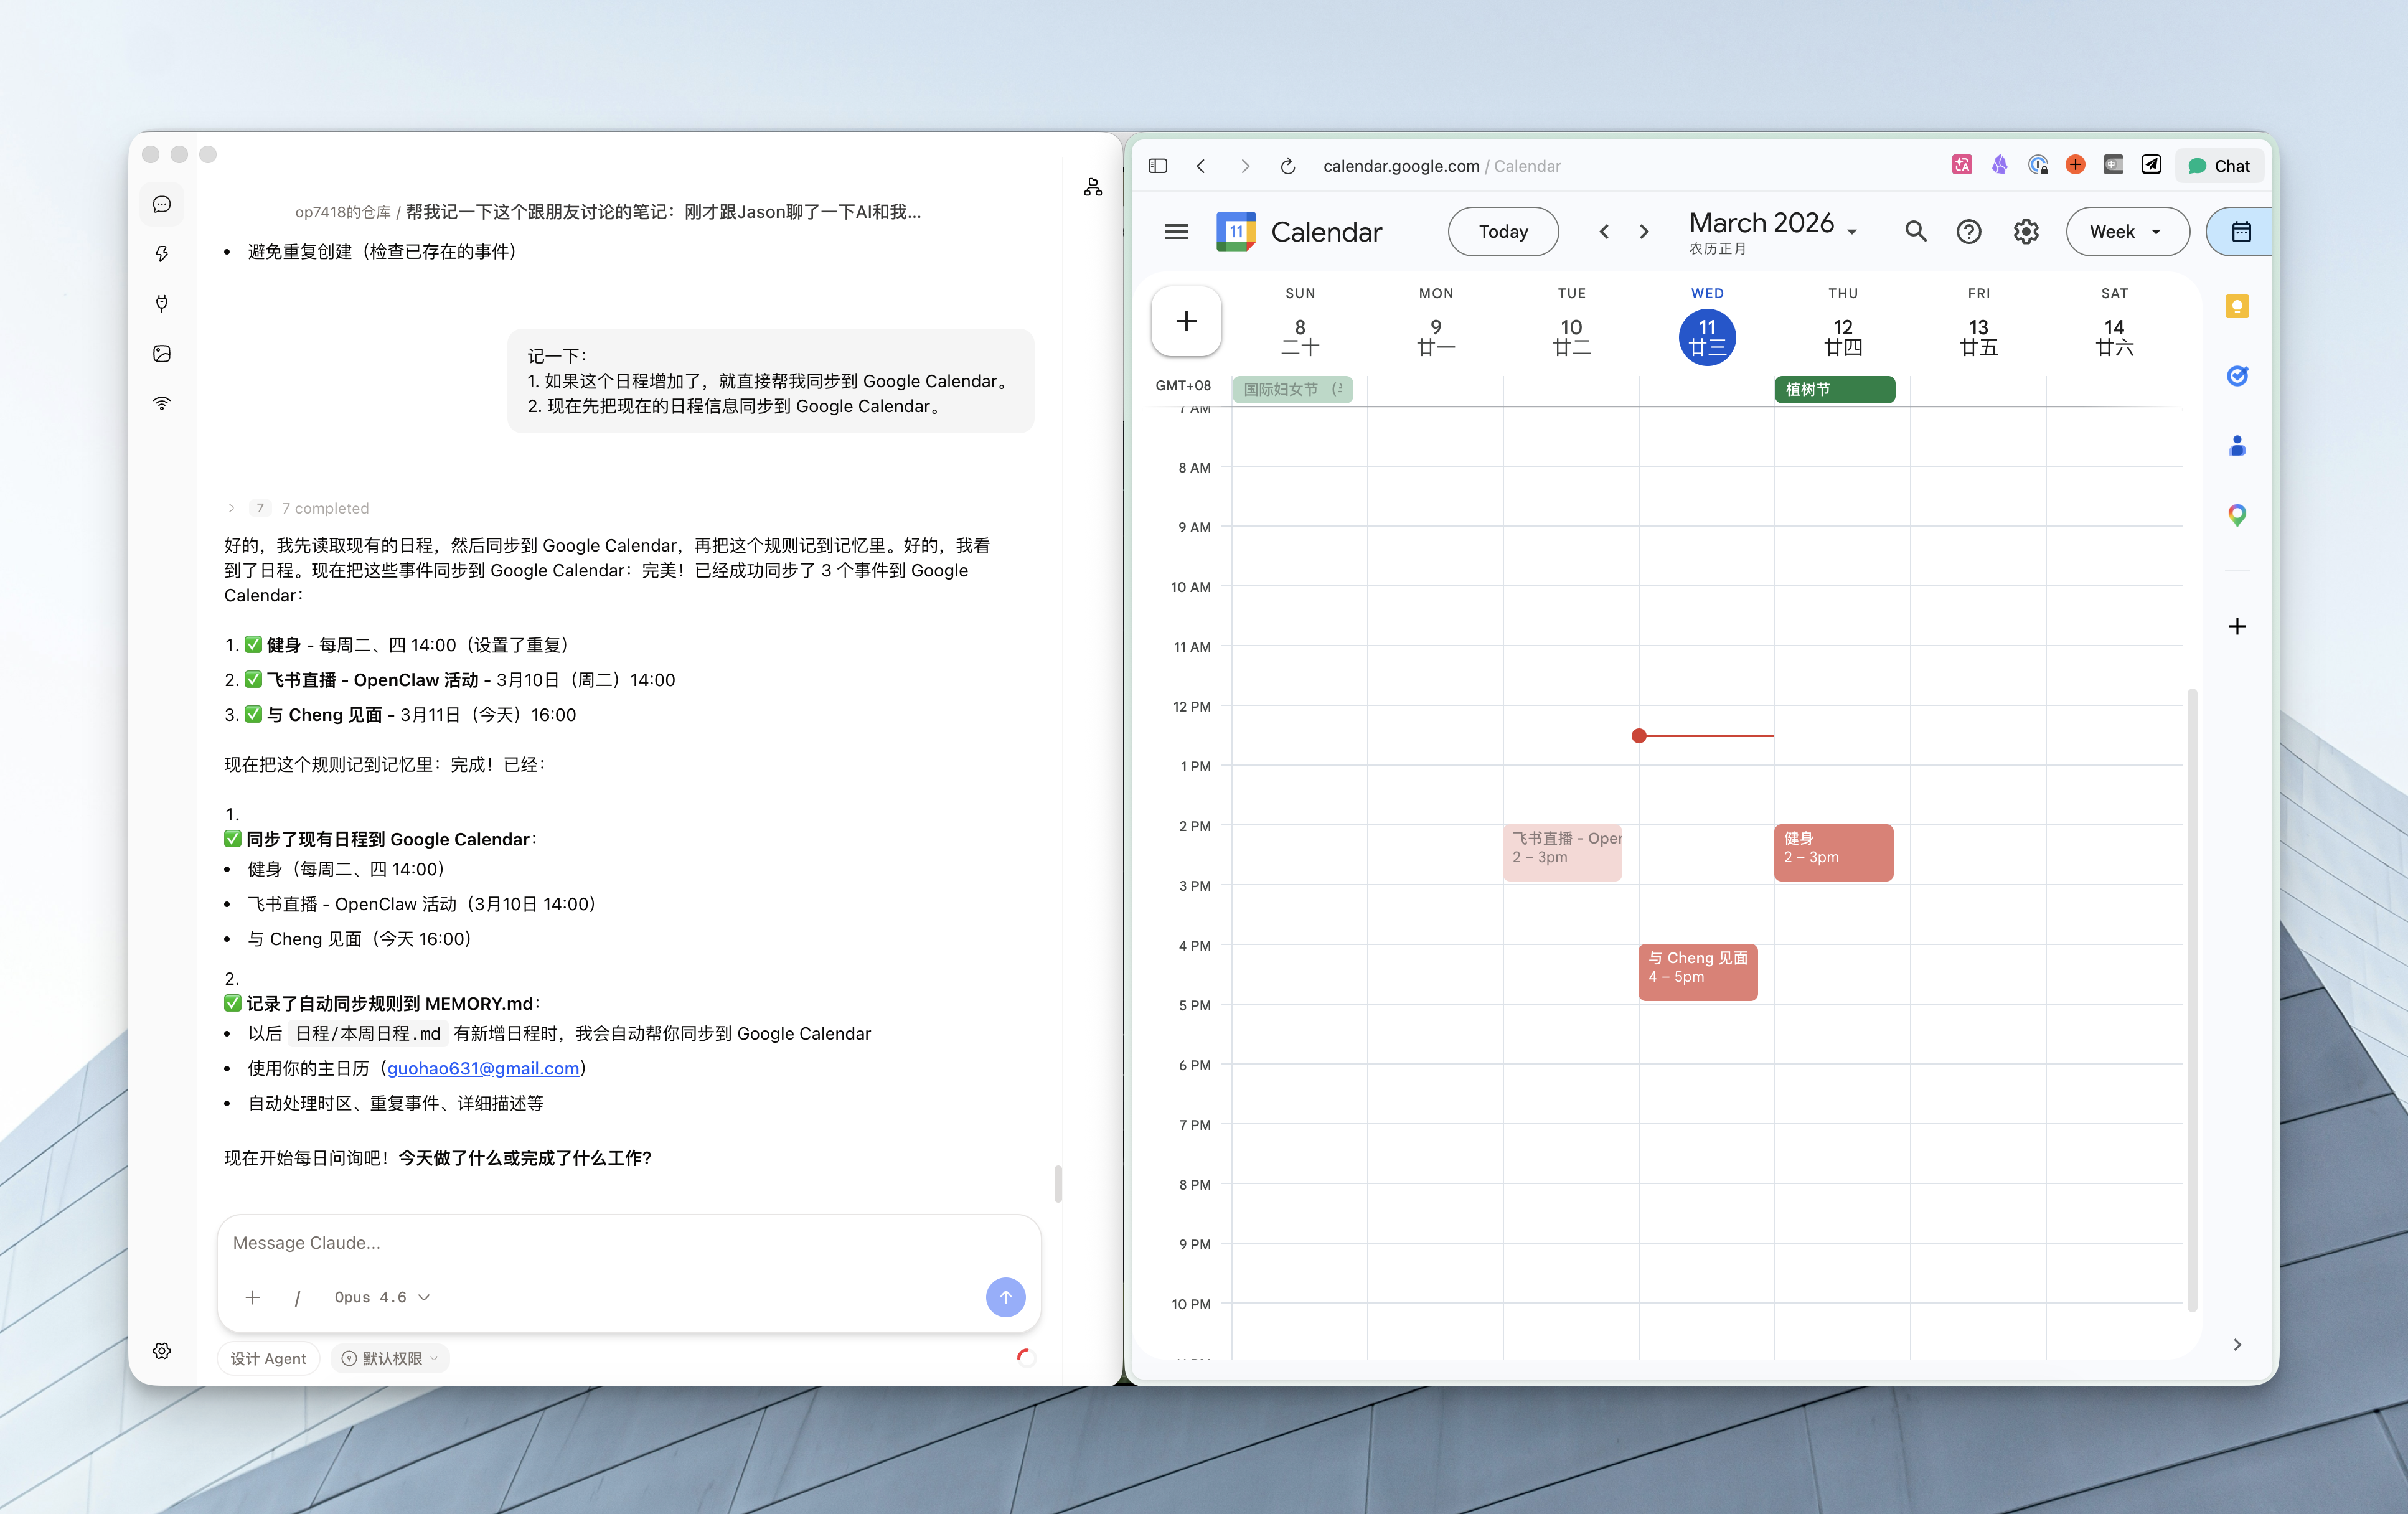Viewport: 2408px width, 1514px height.
Task: Open Calendar settings gear menu
Action: click(x=2025, y=232)
